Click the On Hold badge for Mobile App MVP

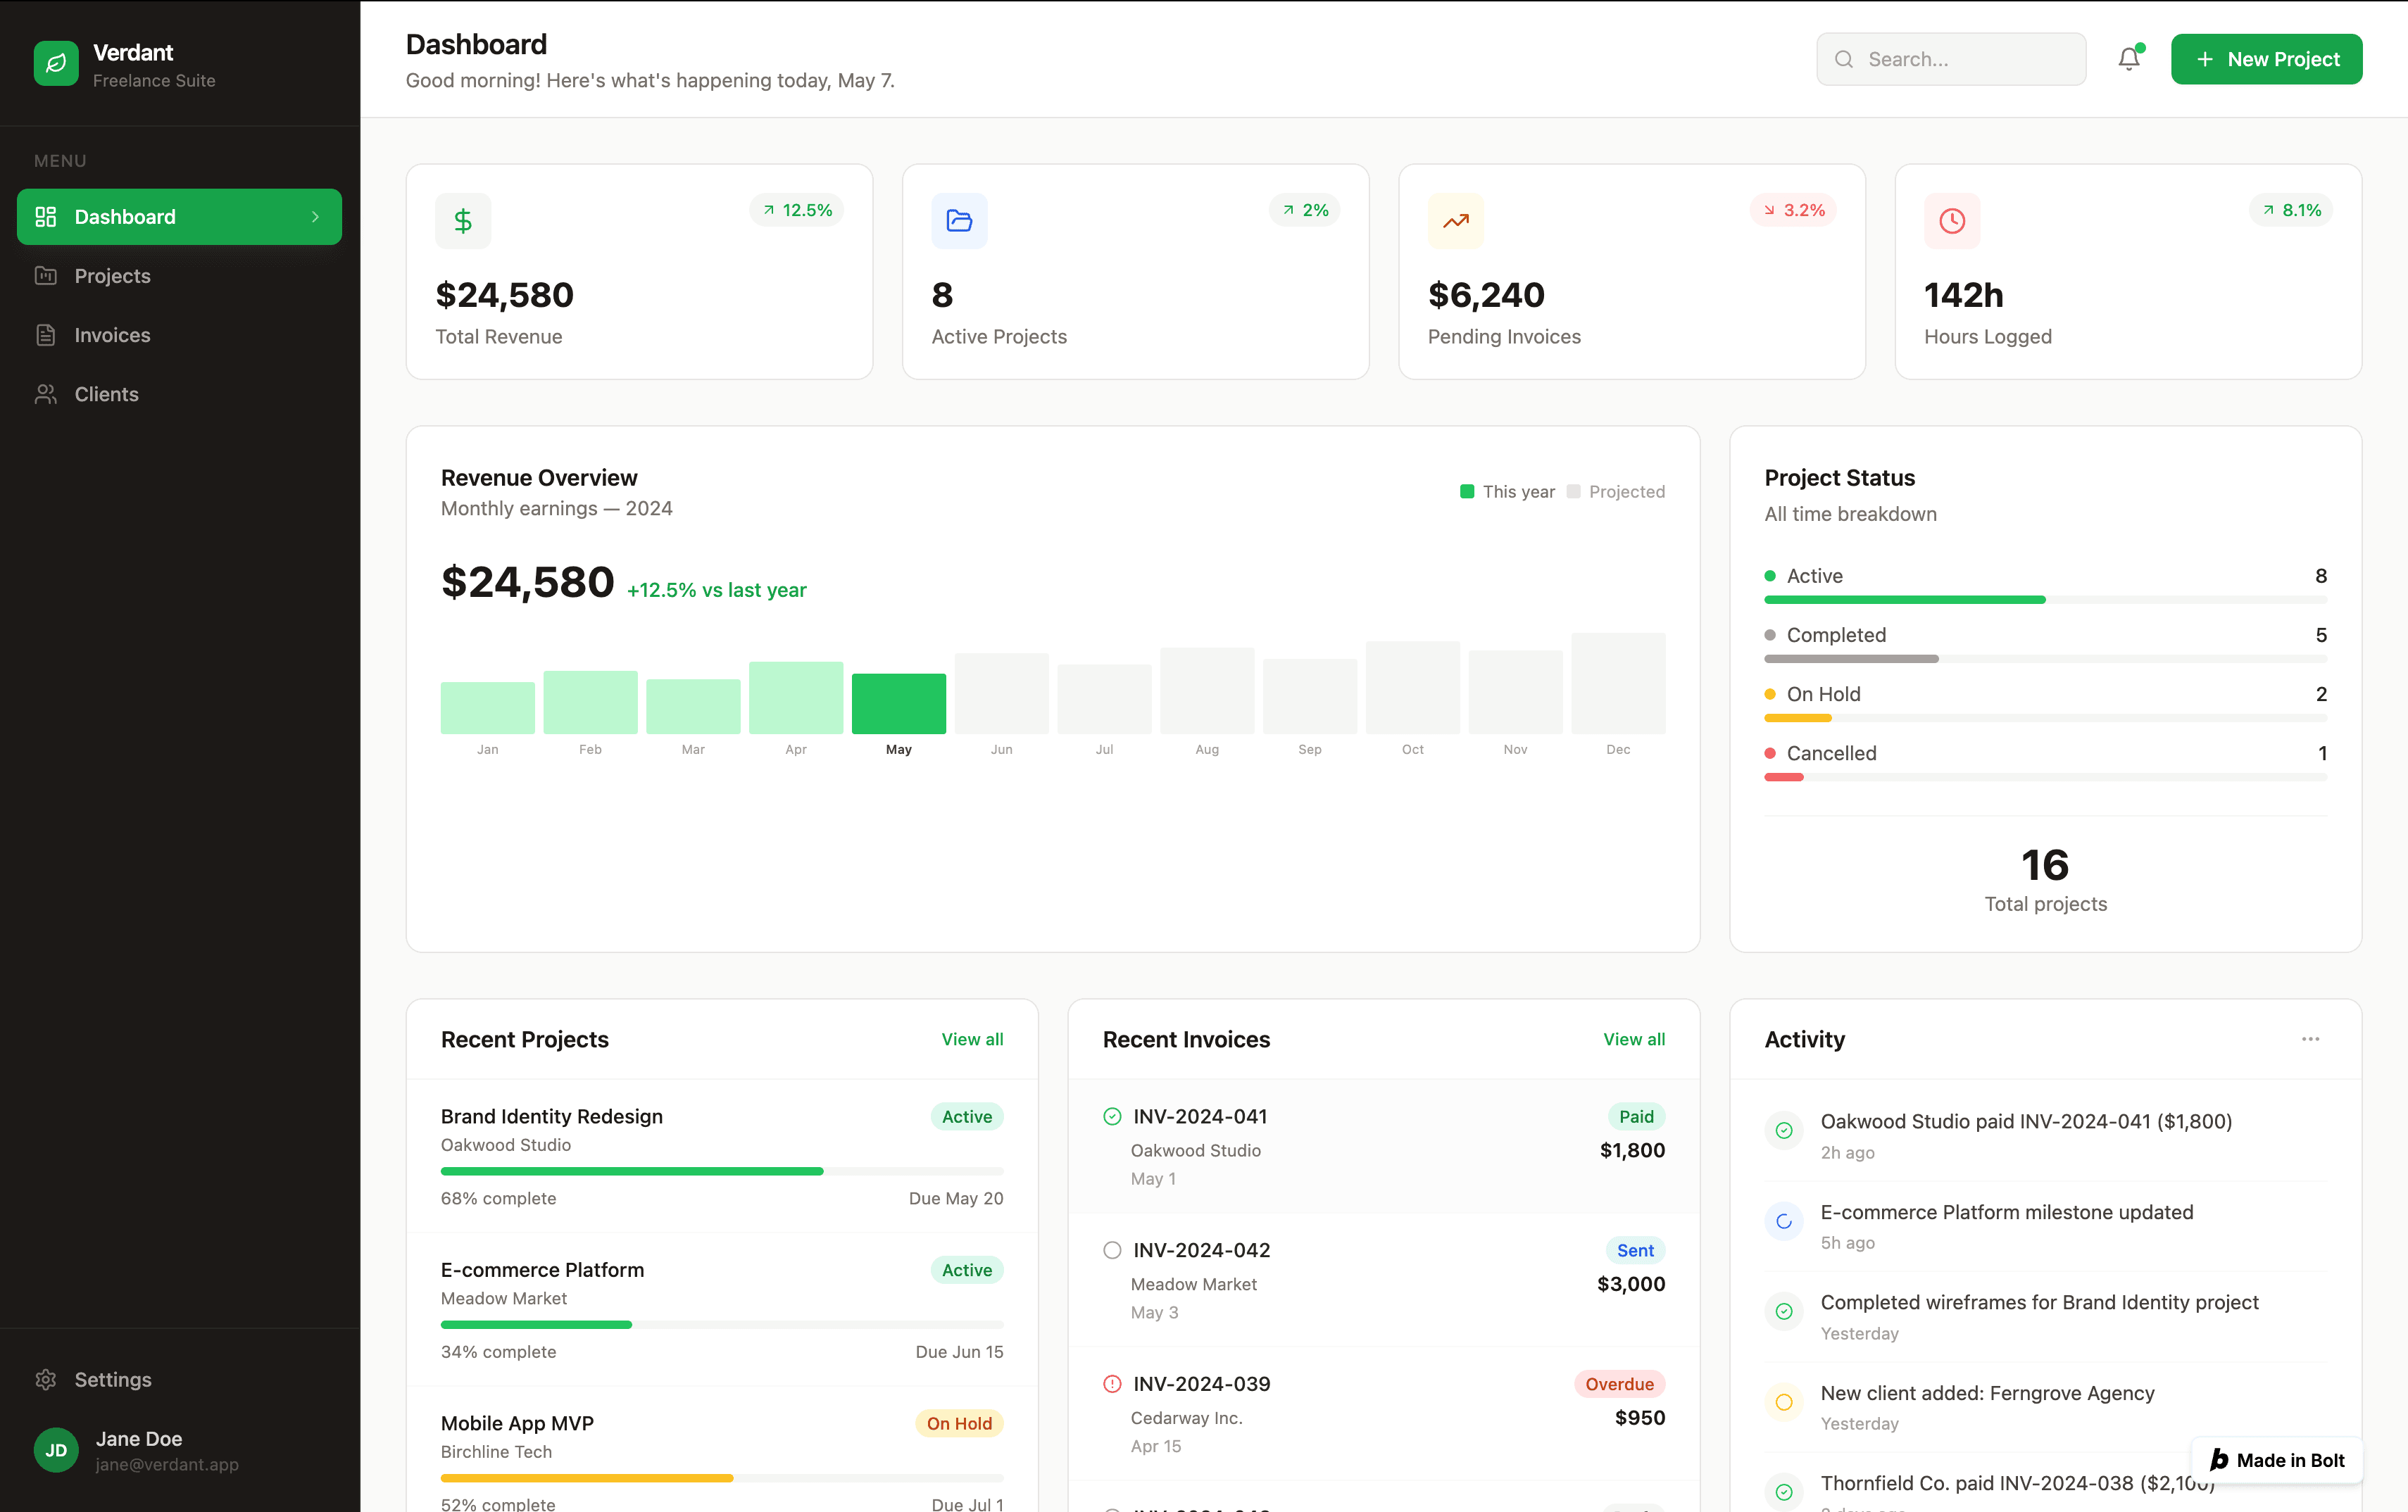(x=959, y=1423)
